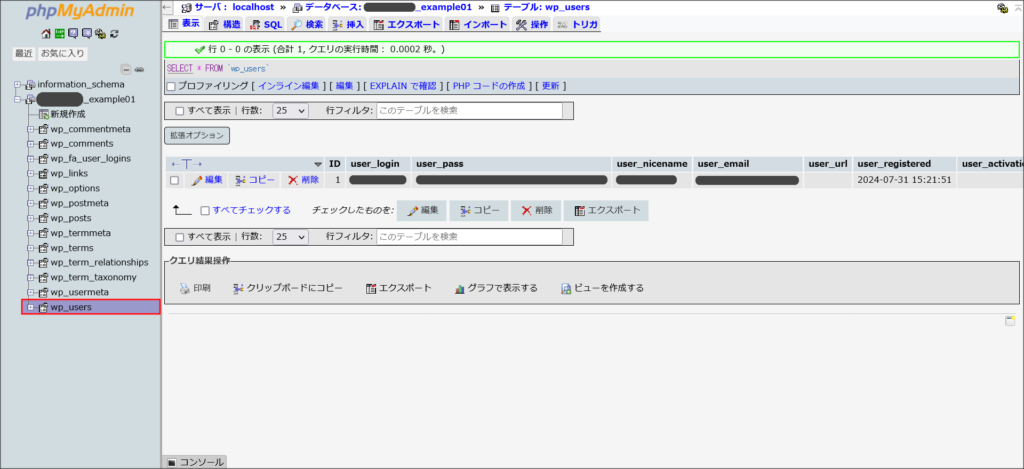
Task: Expand the wp_fa_user_logins table node
Action: tap(30, 159)
